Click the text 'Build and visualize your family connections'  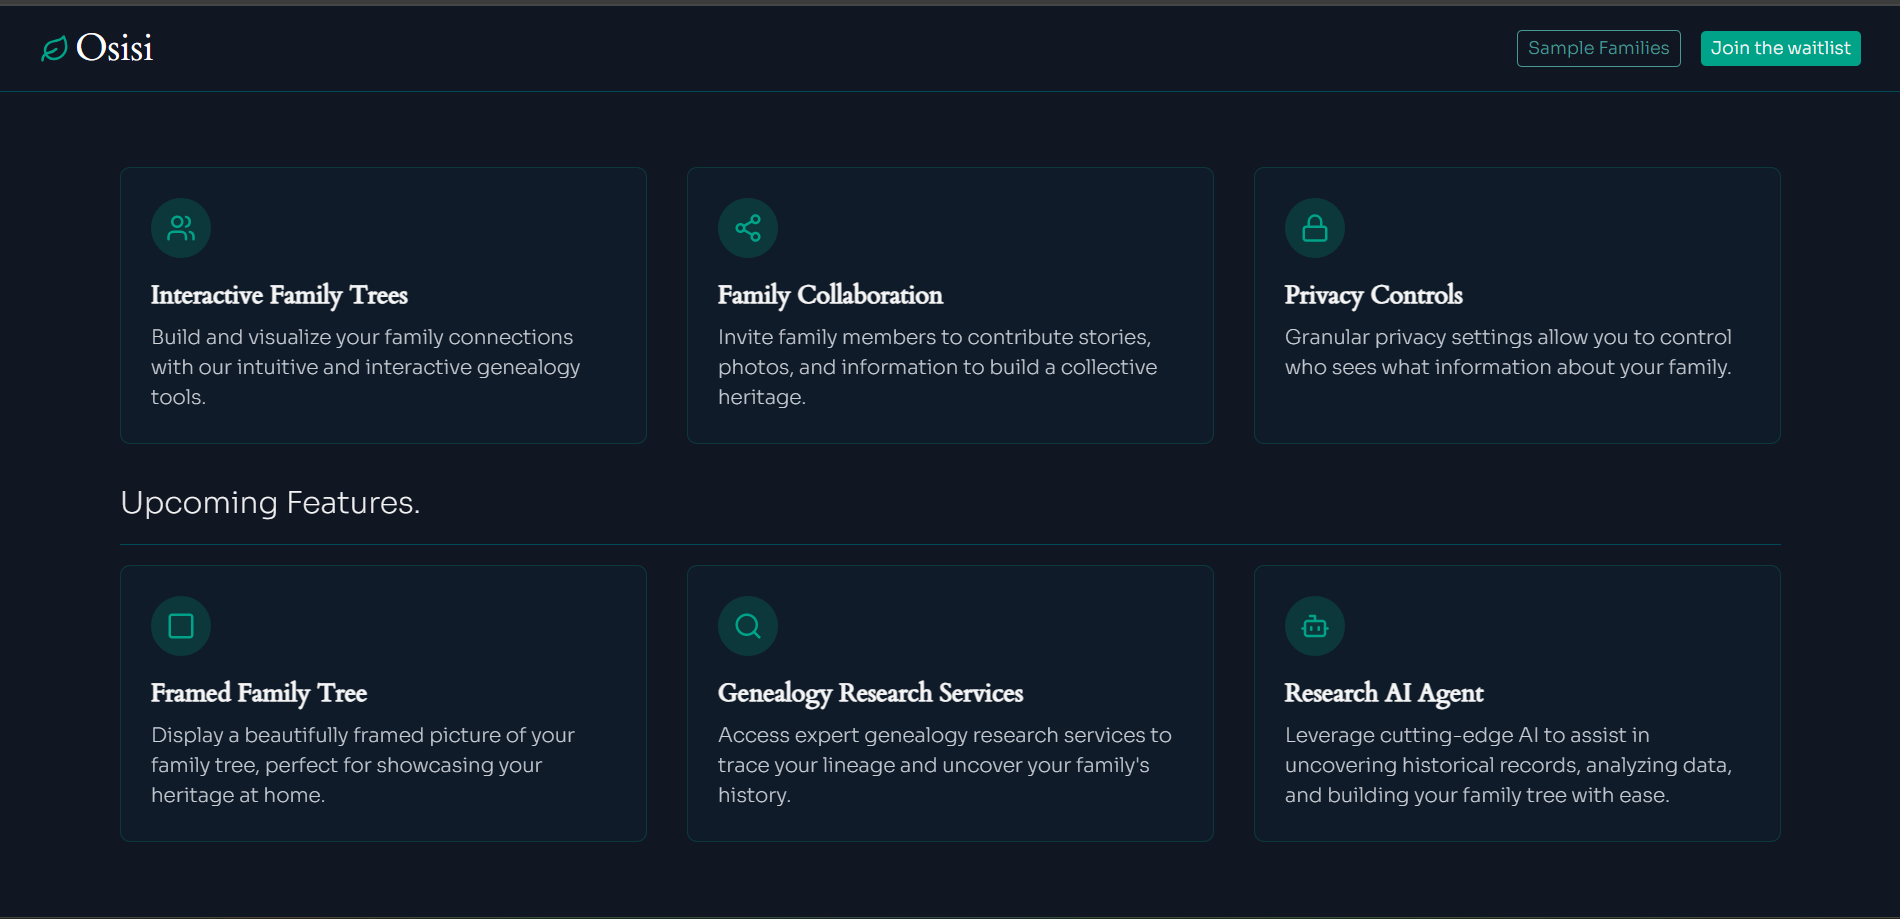point(362,337)
